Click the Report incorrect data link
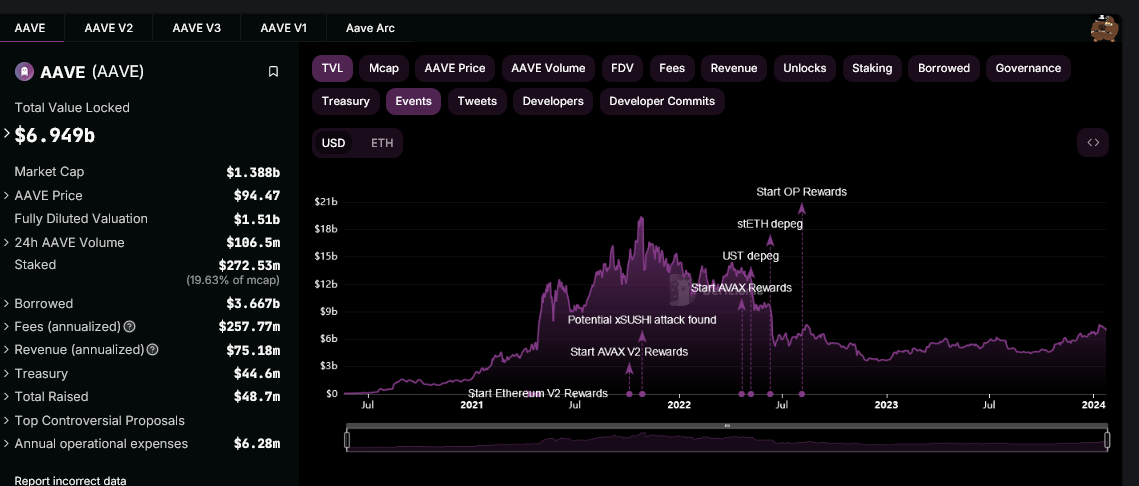Viewport: 1139px width, 486px height. (x=70, y=480)
